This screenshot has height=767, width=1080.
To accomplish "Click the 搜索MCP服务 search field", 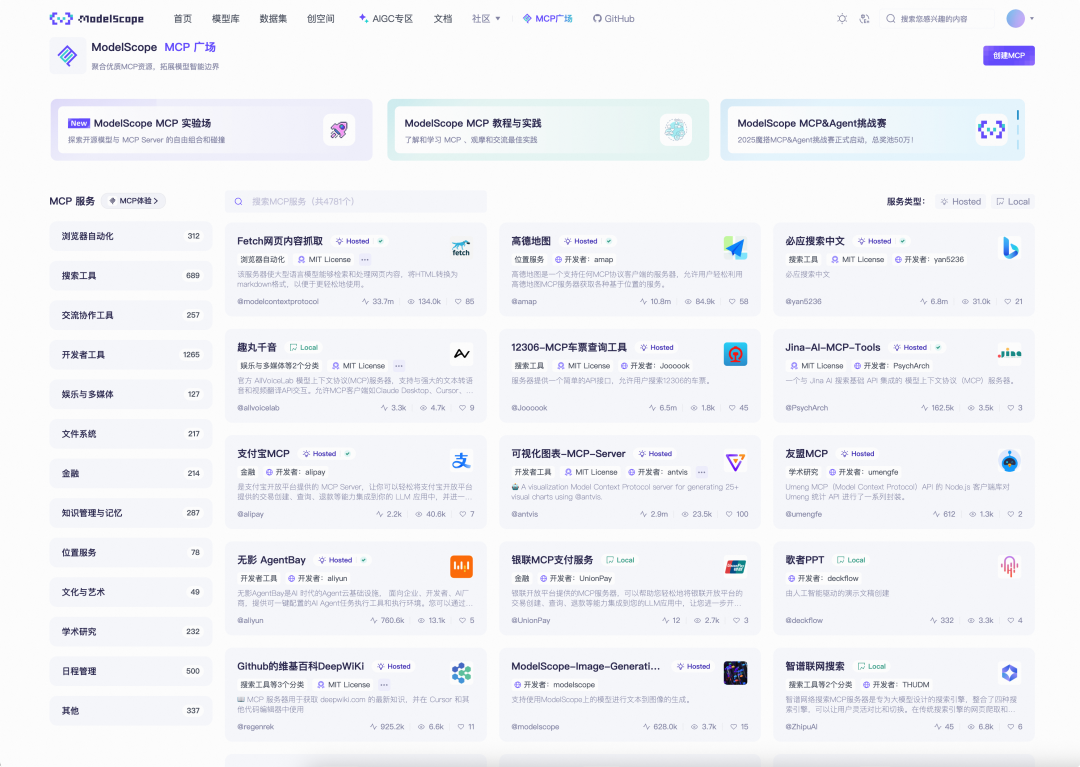I will (355, 202).
